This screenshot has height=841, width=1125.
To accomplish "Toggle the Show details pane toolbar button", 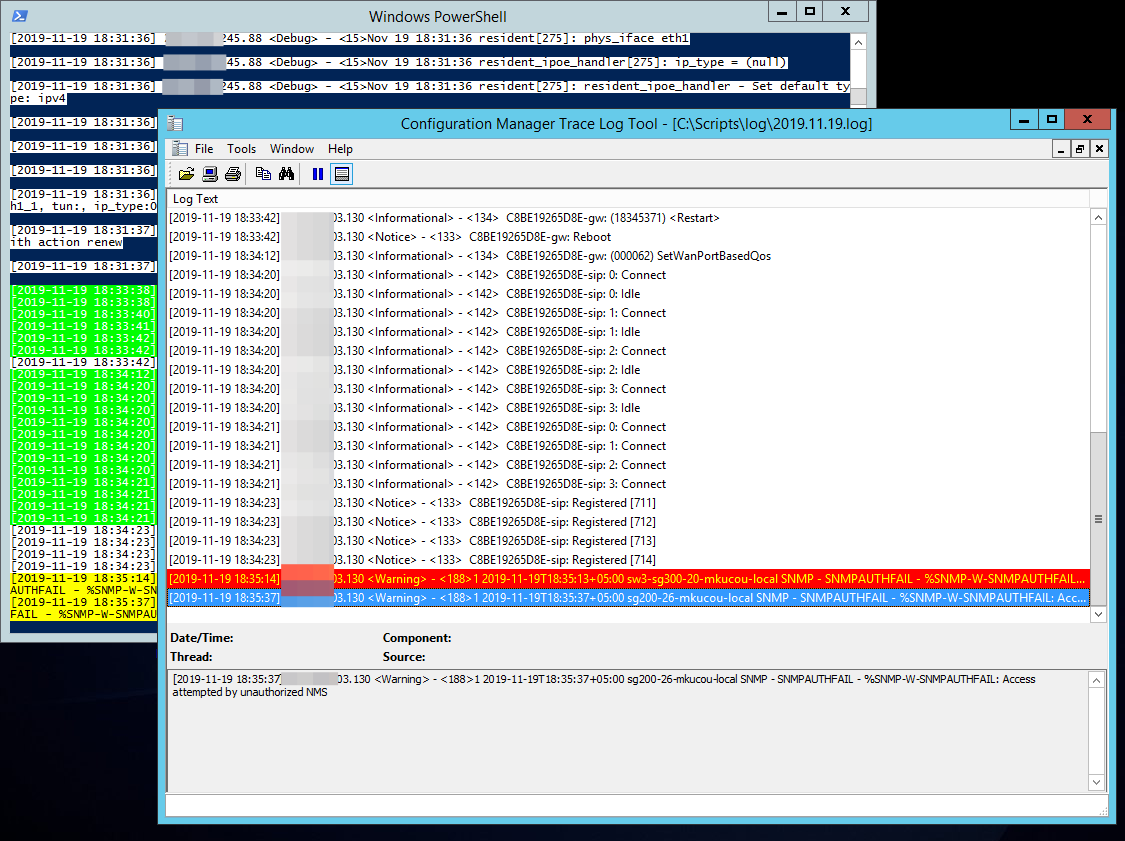I will click(x=342, y=174).
